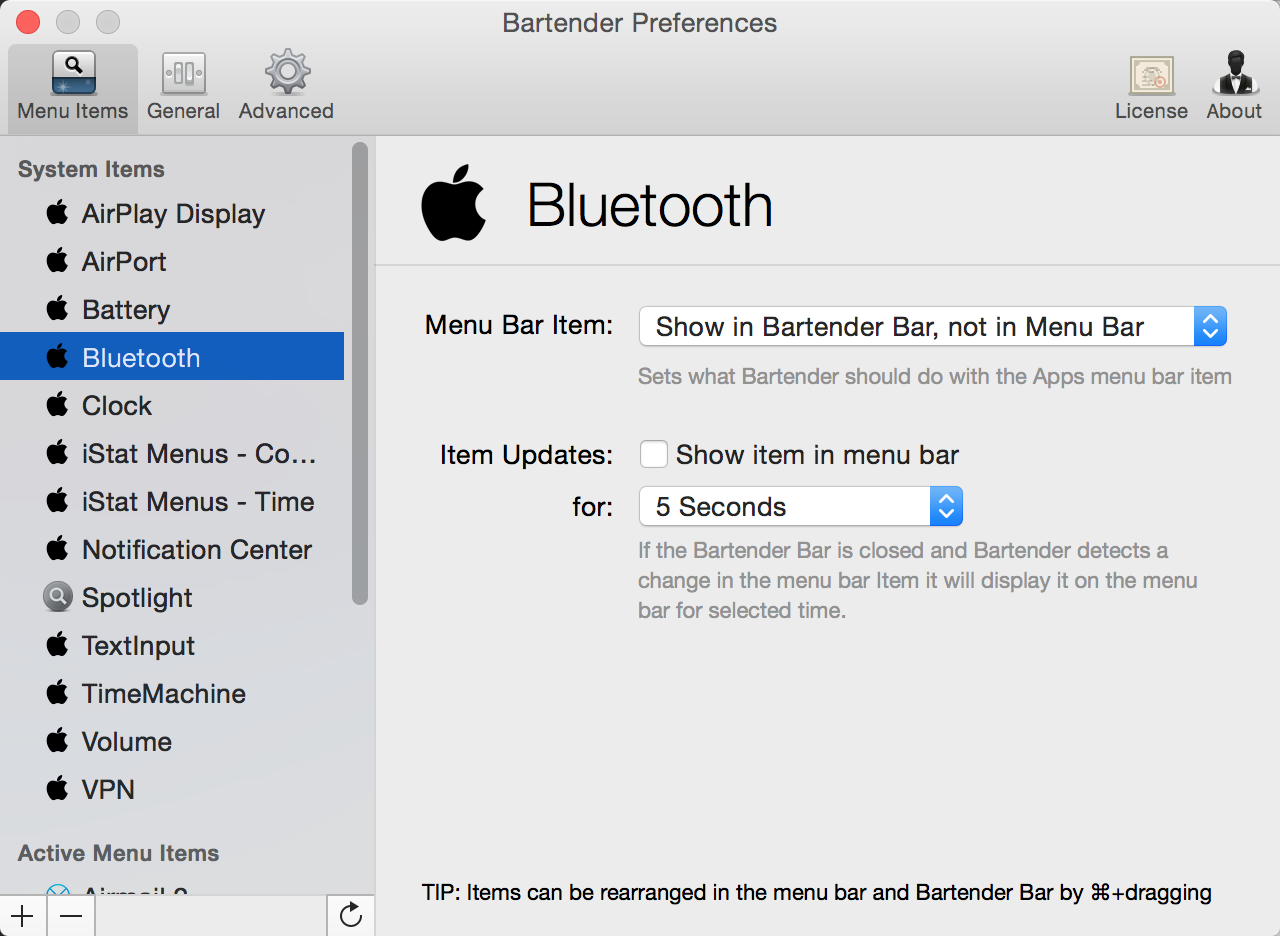Open the Advanced gear tab

pyautogui.click(x=286, y=88)
